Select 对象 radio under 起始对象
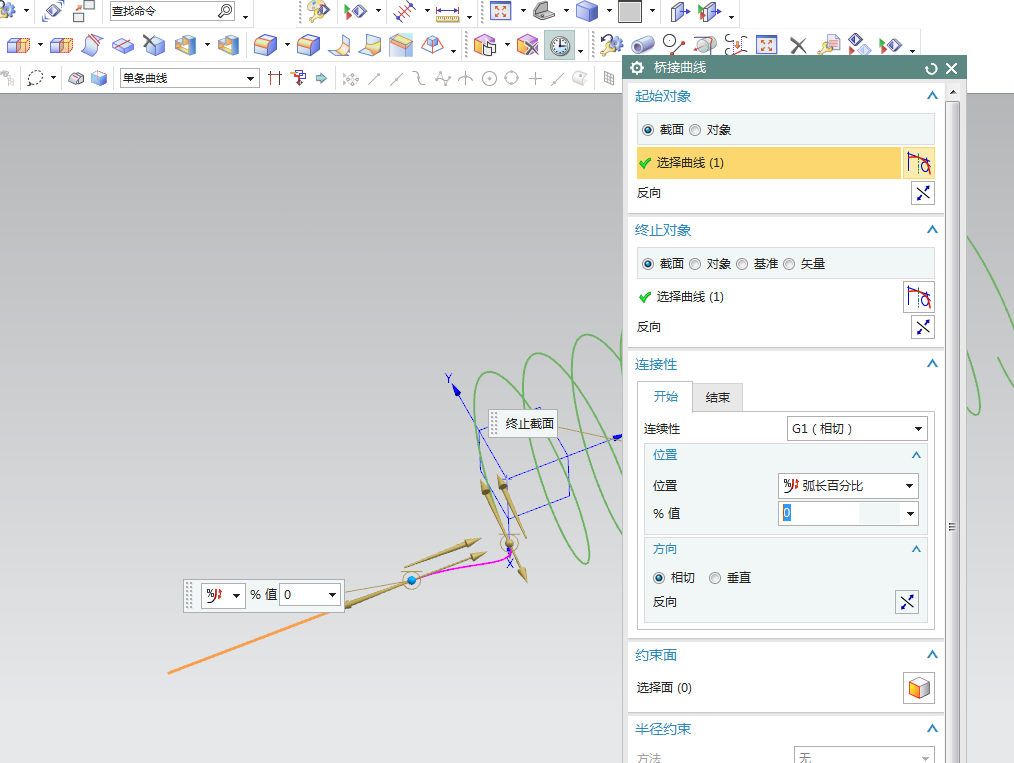 pos(695,130)
